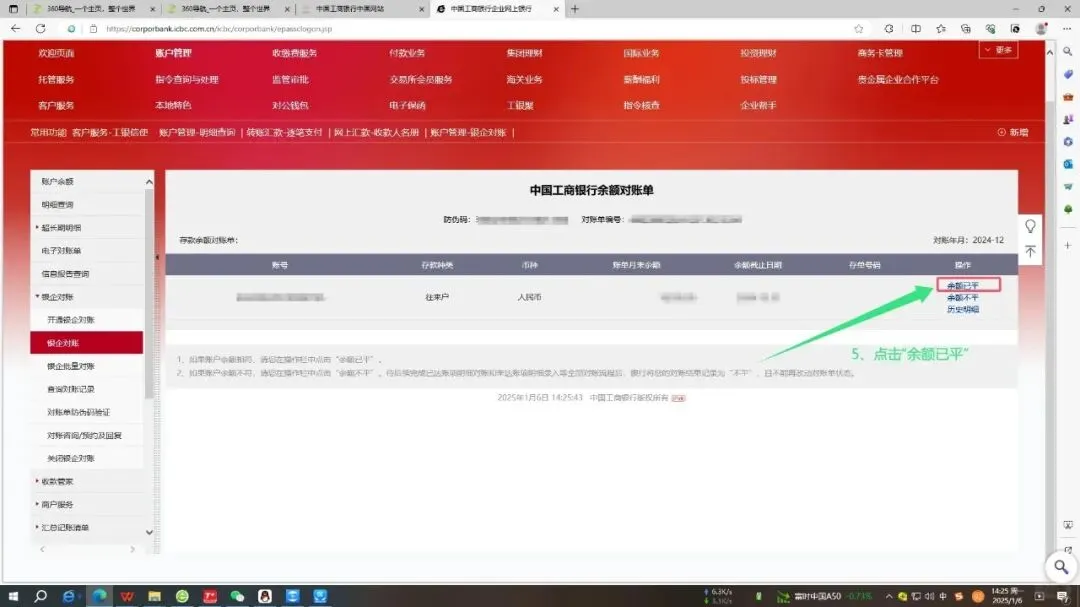Open the 转账汇款-逐笔支付 shortcut
This screenshot has height=607, width=1080.
pyautogui.click(x=284, y=132)
